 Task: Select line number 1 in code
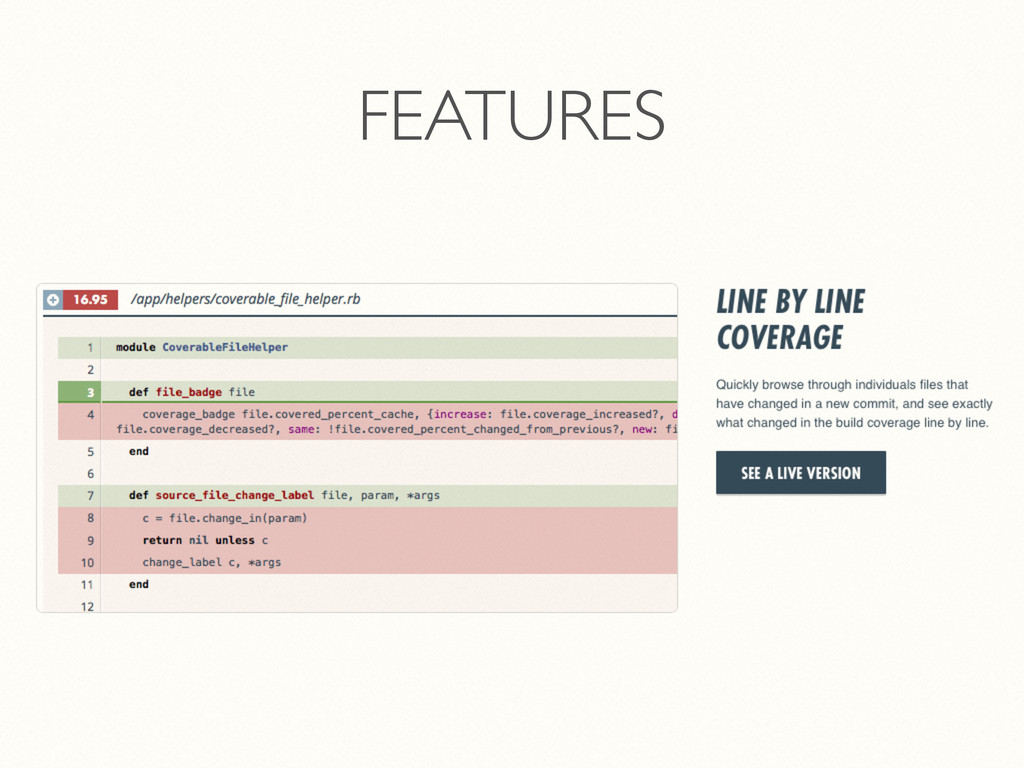coord(90,347)
